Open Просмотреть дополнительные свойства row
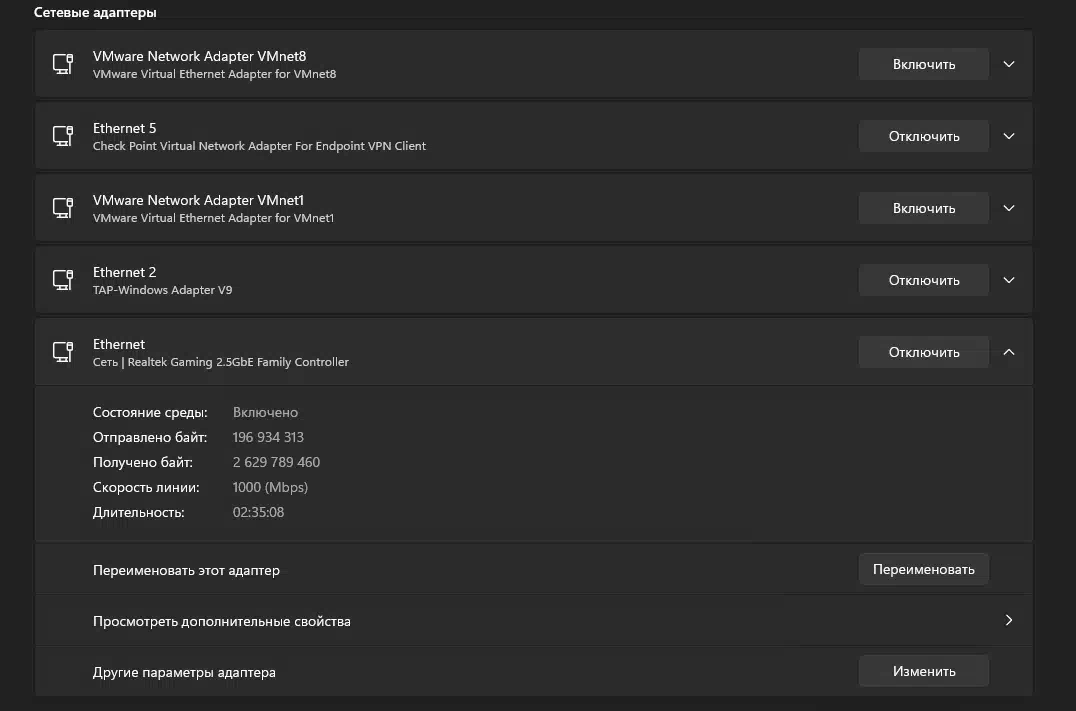 [533, 620]
